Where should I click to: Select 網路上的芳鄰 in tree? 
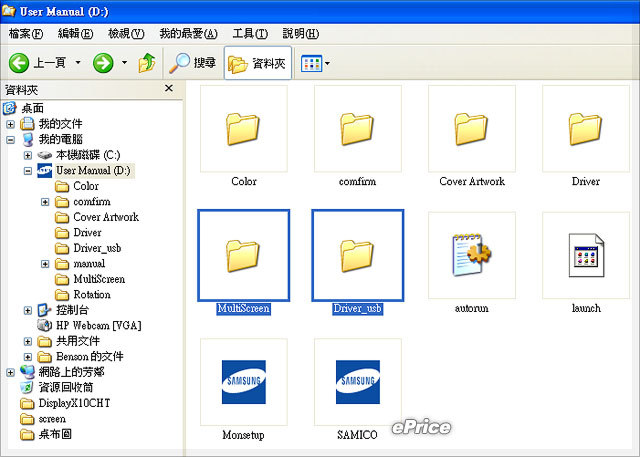71,372
